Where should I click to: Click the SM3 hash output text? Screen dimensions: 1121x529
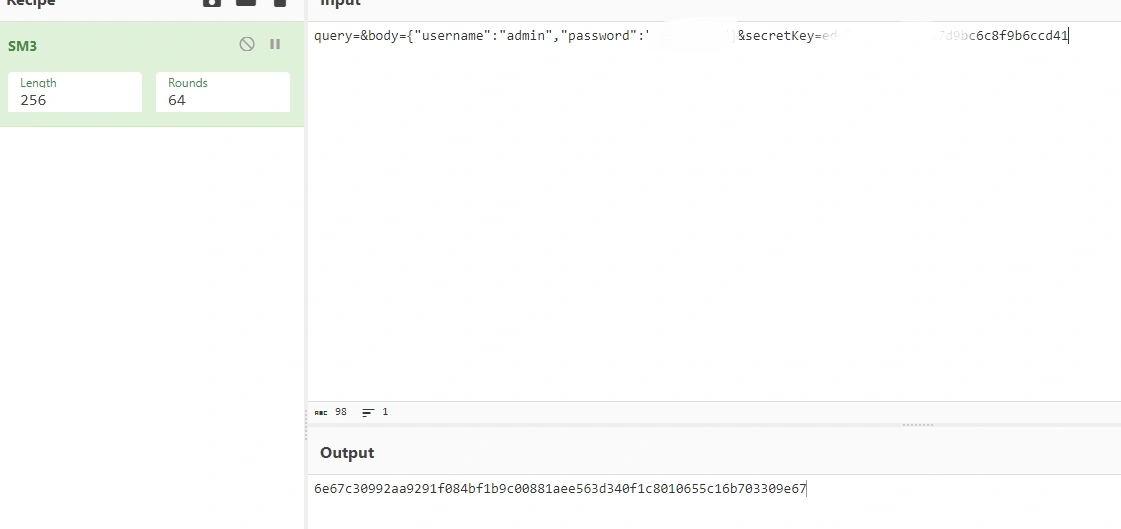pos(560,489)
